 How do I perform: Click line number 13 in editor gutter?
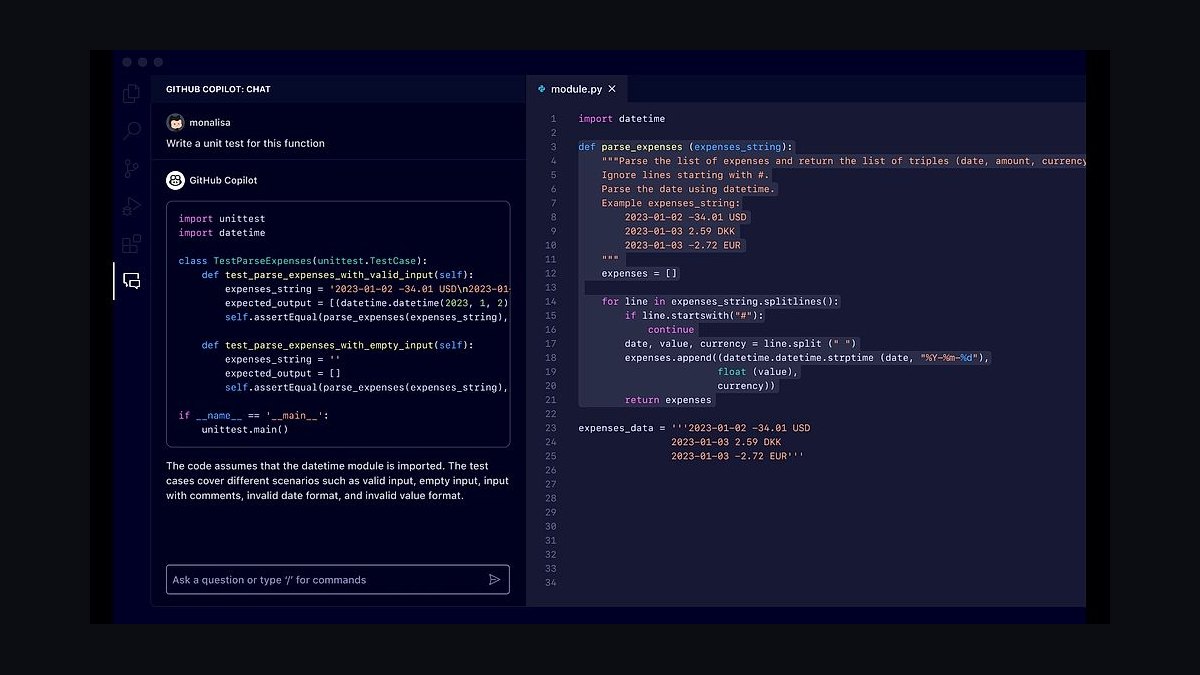(550, 287)
